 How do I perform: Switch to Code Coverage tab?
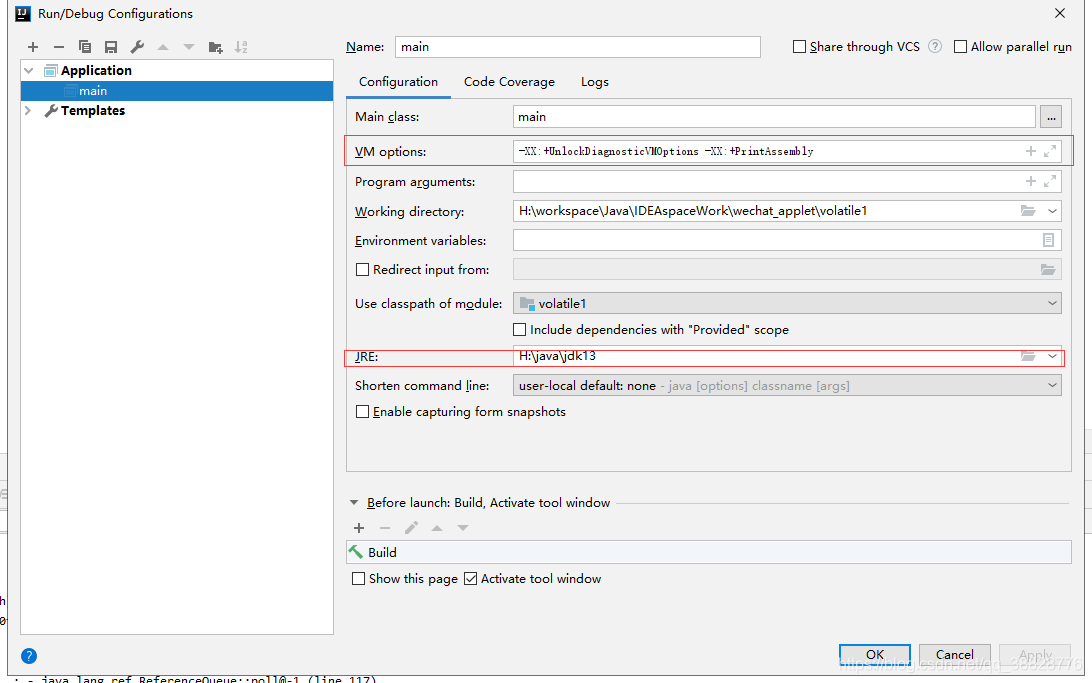pos(509,82)
